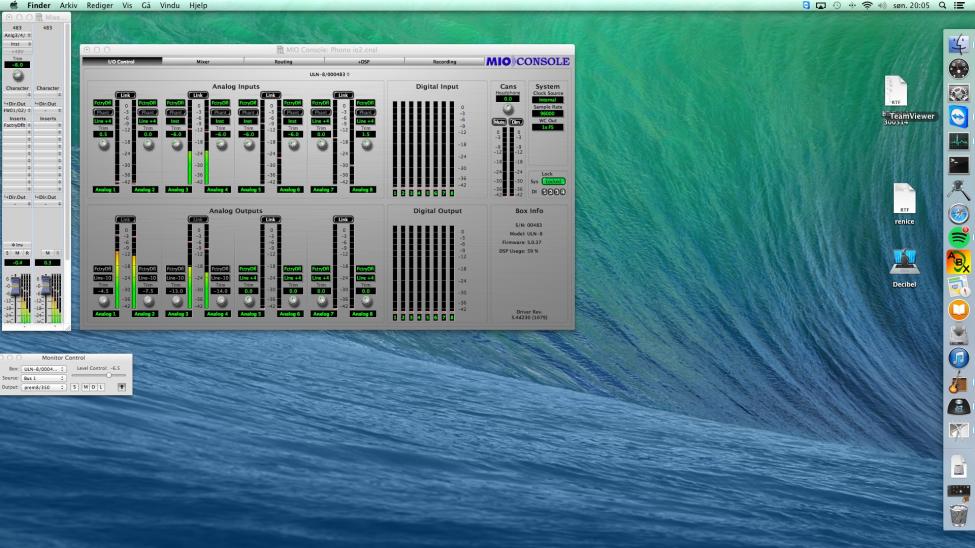Click the Analog 5 output channel label
Viewport: 975px width, 548px height.
click(x=251, y=313)
